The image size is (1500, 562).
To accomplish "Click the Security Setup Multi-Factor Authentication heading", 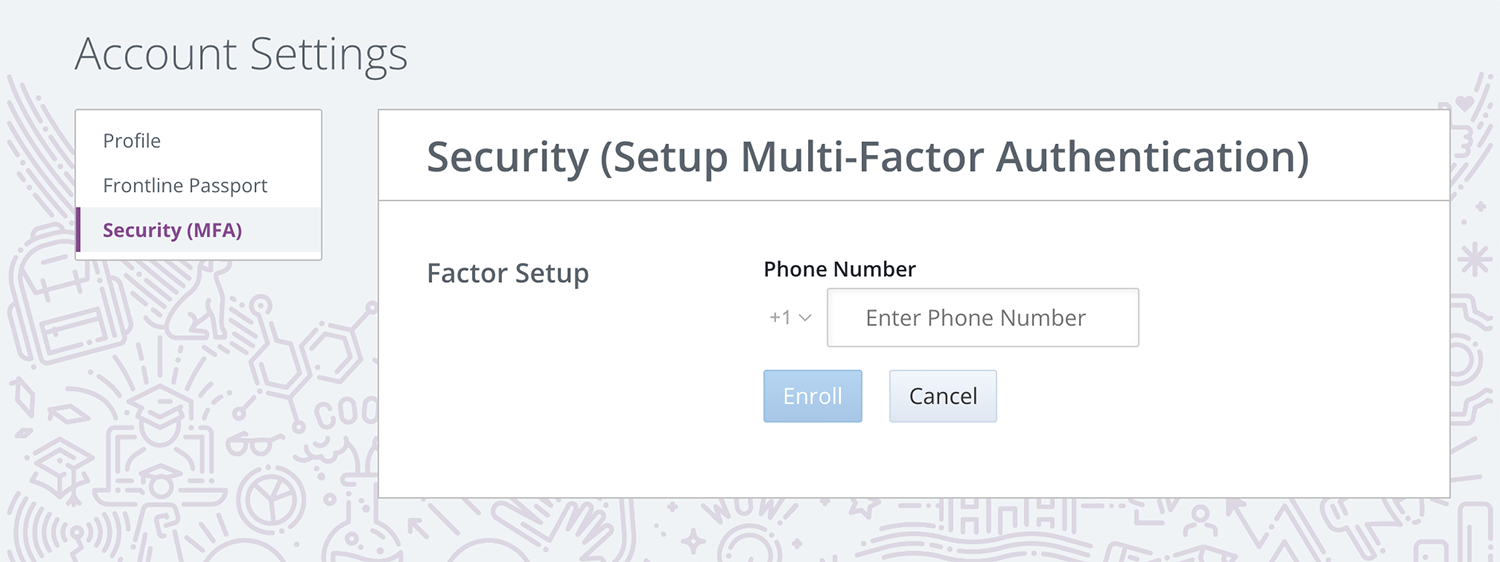I will coord(868,158).
